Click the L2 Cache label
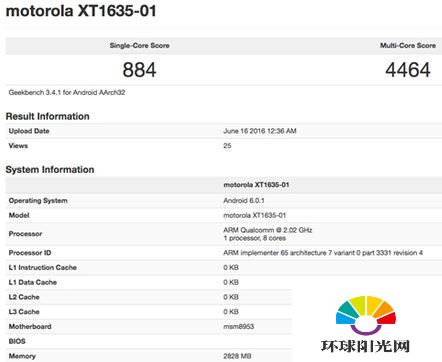The width and height of the screenshot is (442, 362). coord(24,297)
